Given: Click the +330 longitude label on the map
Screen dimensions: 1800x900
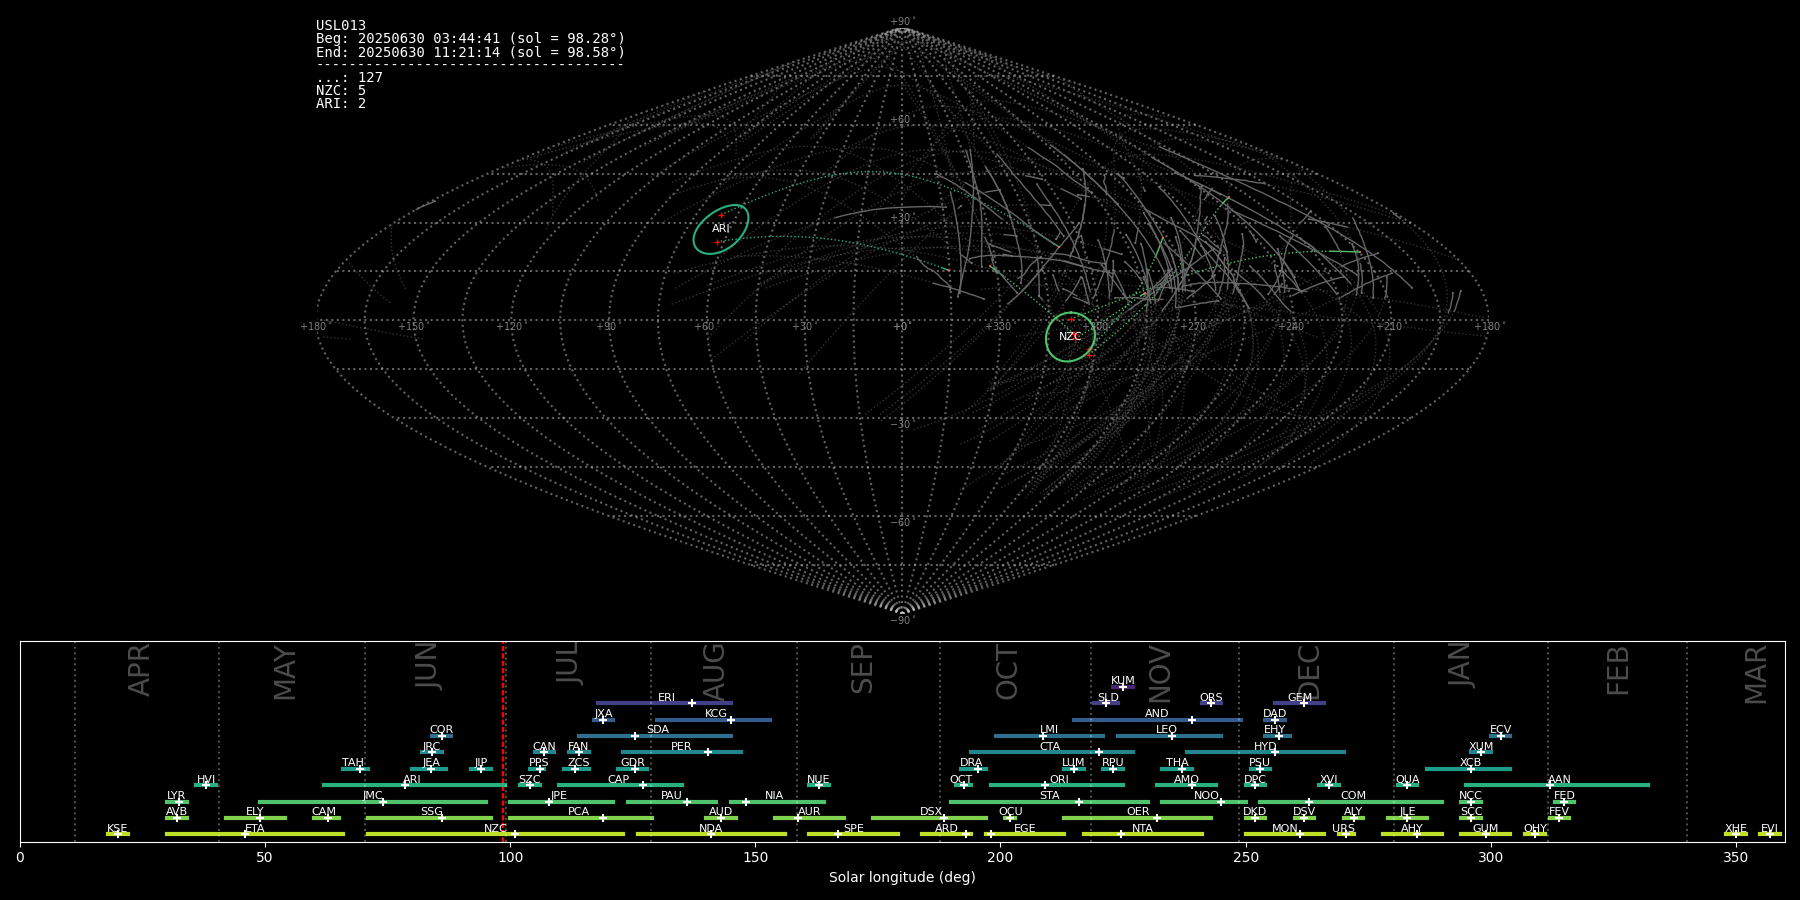Looking at the screenshot, I should (998, 327).
